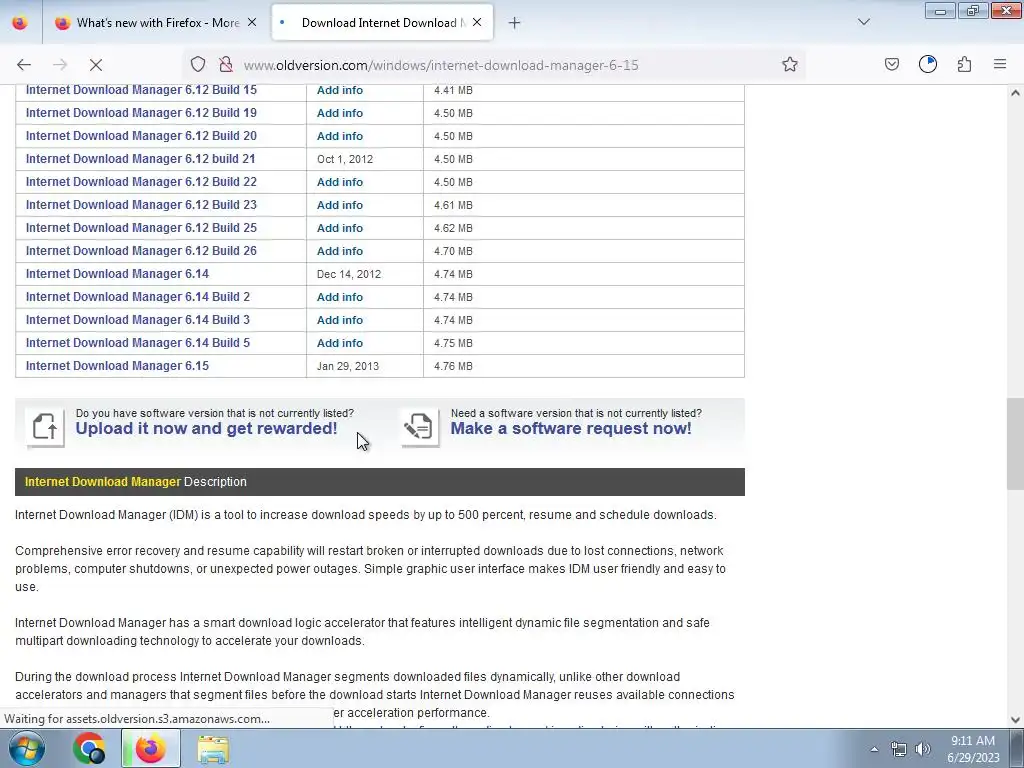Show hidden system tray icons

coord(874,749)
